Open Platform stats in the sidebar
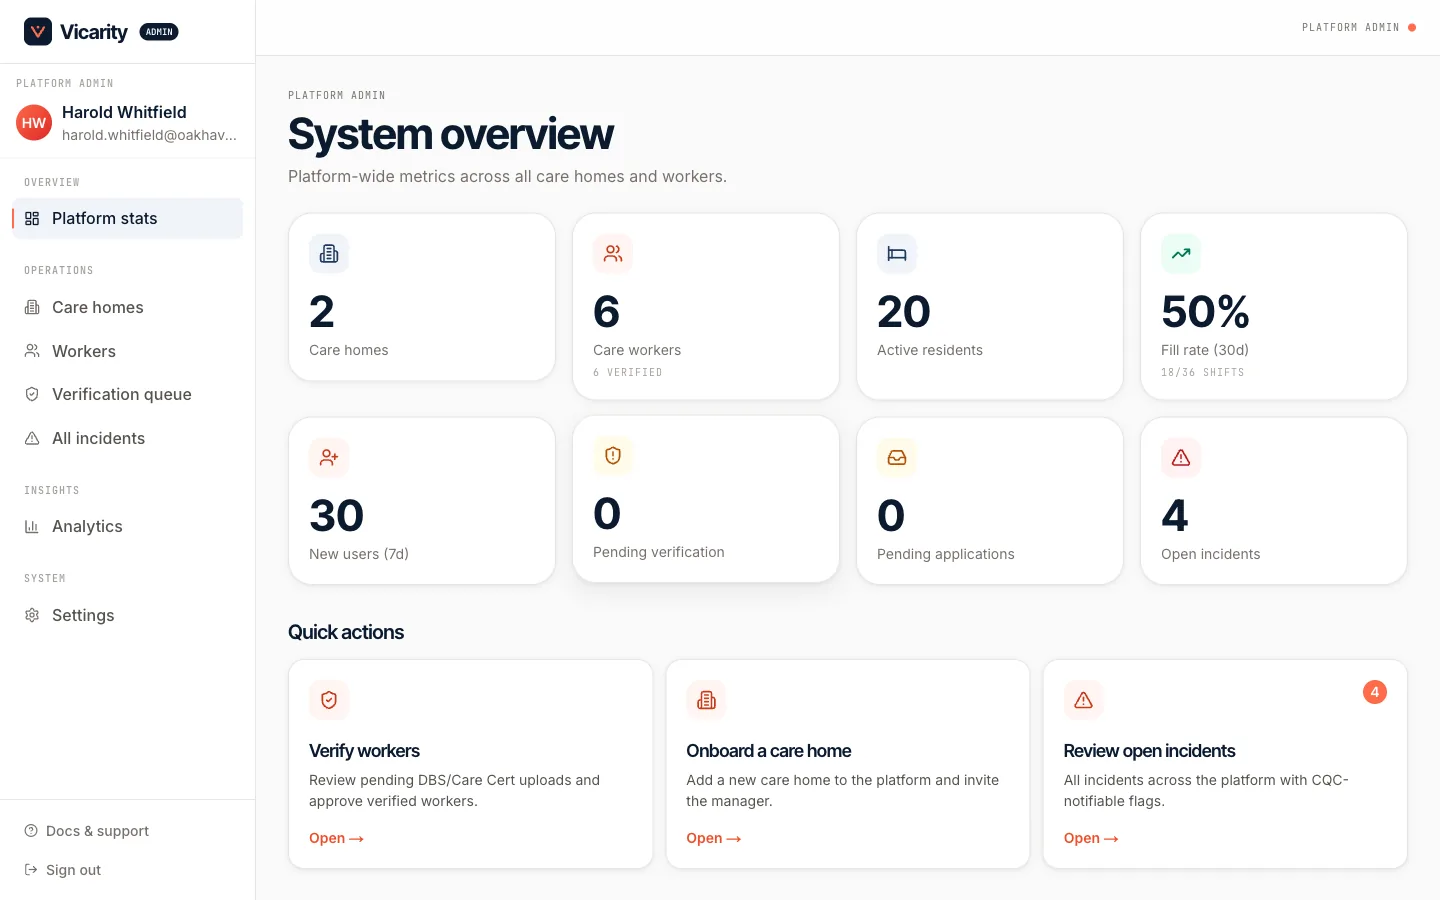The image size is (1440, 900). point(127,218)
